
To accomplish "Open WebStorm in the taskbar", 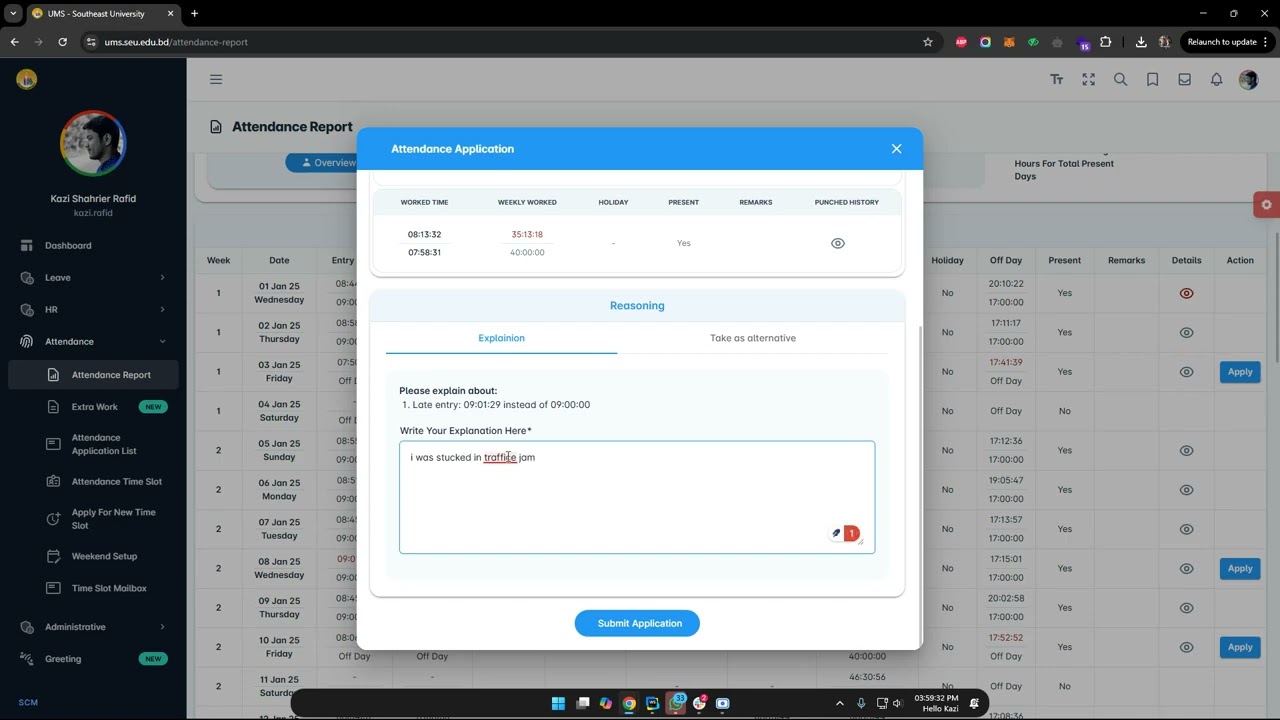I will (653, 703).
